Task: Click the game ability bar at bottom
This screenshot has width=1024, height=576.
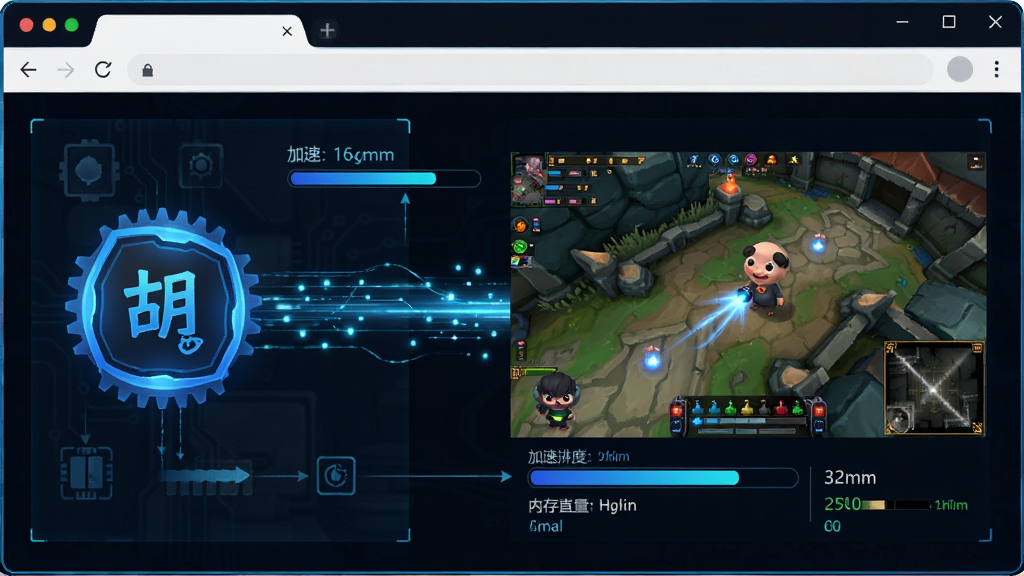Action: click(748, 416)
